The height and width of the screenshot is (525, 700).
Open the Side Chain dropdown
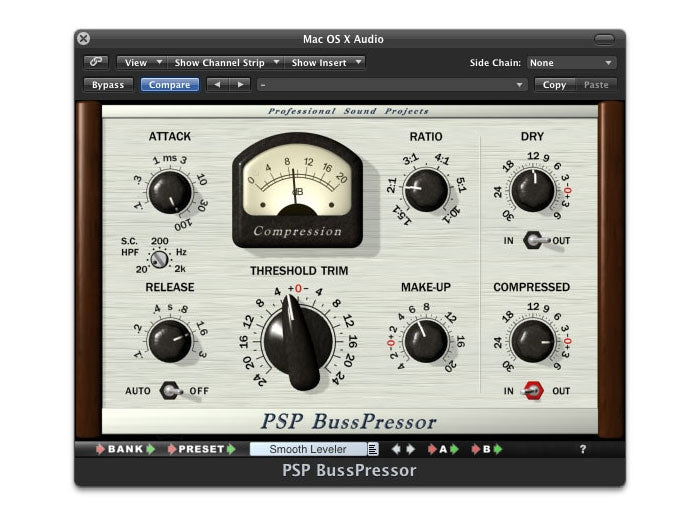pyautogui.click(x=572, y=62)
